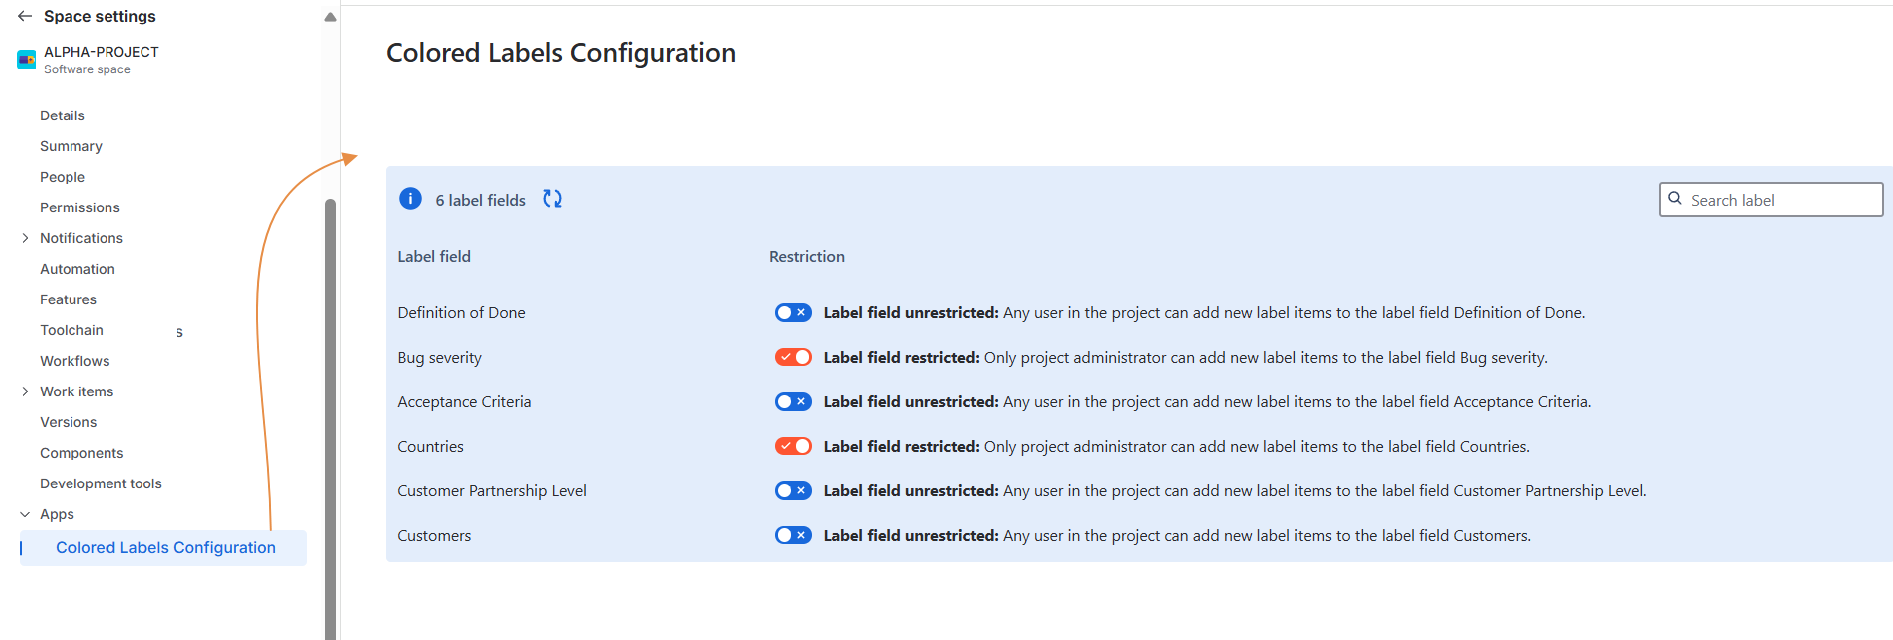Open the Colored Labels Configuration page
Image resolution: width=1893 pixels, height=640 pixels.
165,547
